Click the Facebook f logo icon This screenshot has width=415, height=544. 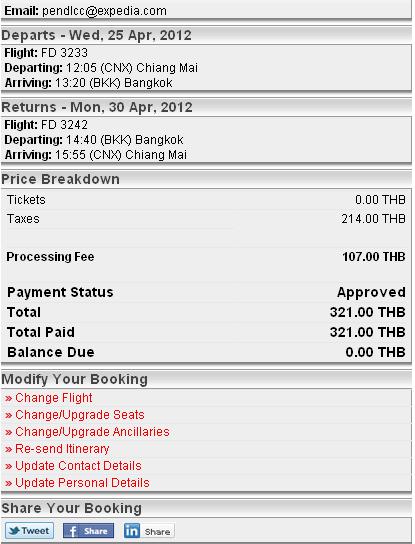click(x=72, y=531)
